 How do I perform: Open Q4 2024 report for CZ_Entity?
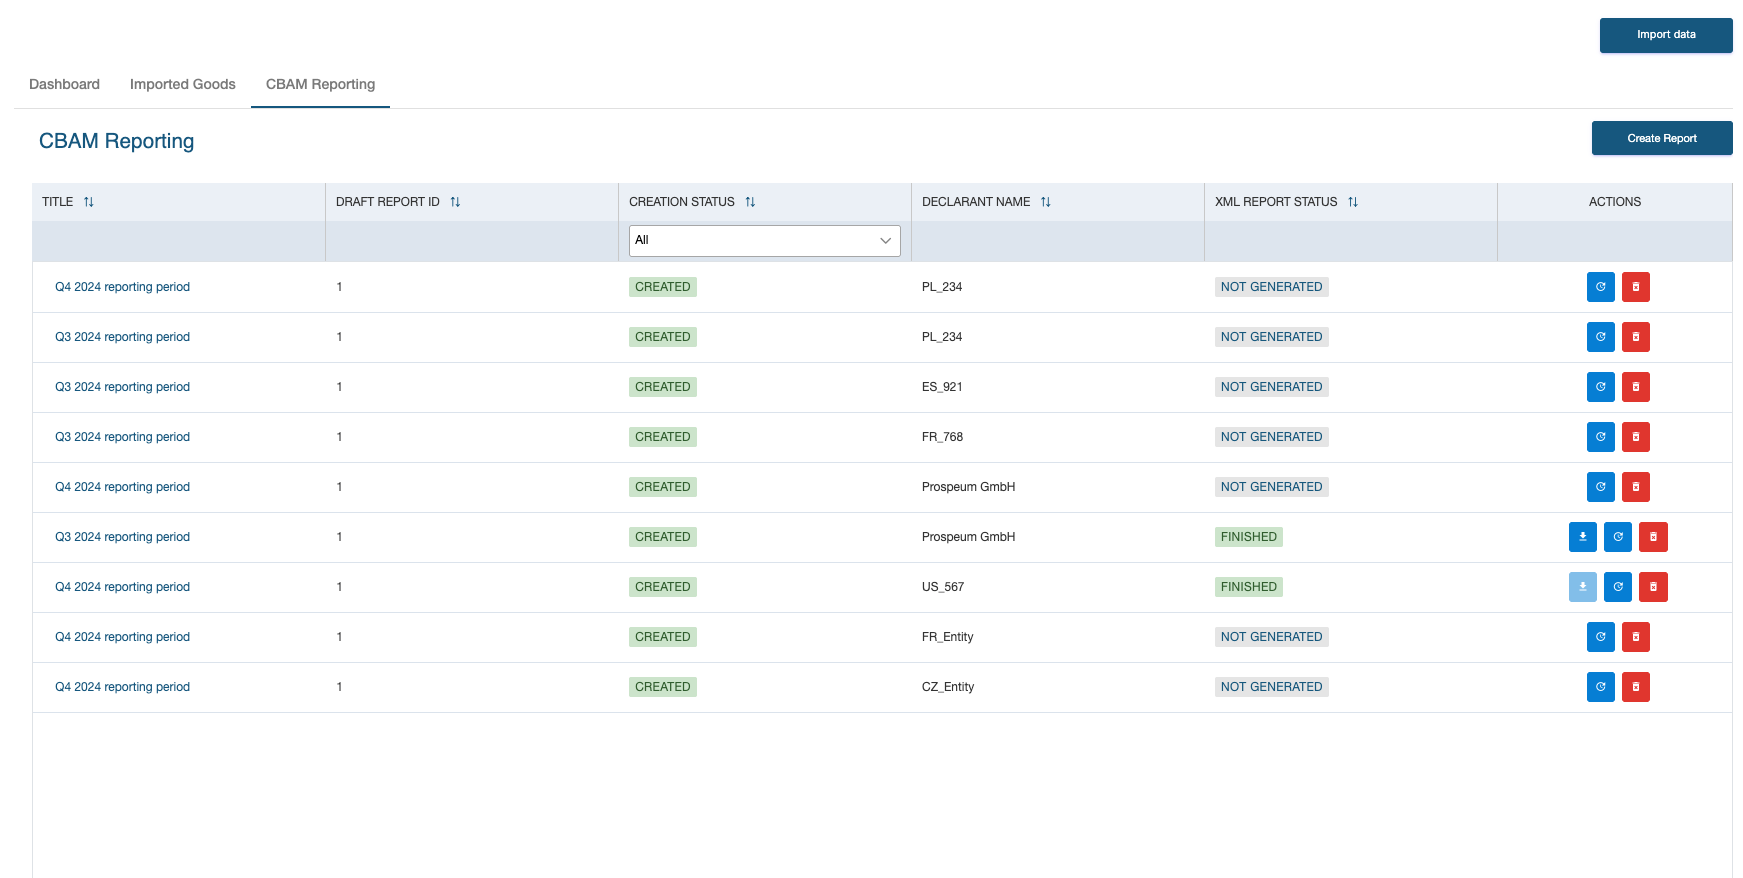click(x=122, y=687)
